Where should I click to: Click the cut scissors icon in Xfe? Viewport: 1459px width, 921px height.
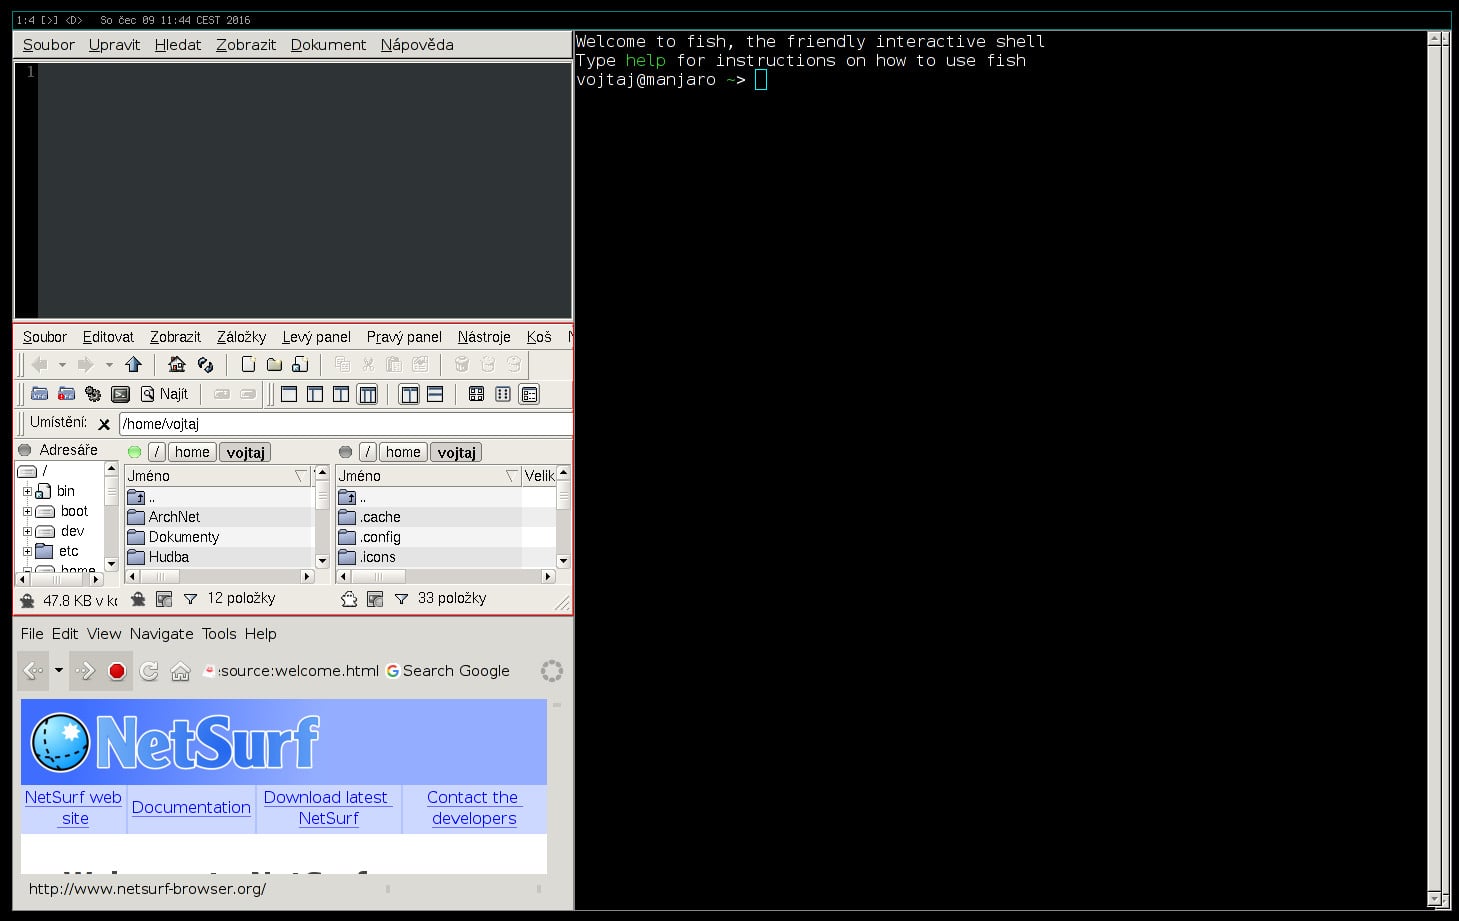click(368, 365)
